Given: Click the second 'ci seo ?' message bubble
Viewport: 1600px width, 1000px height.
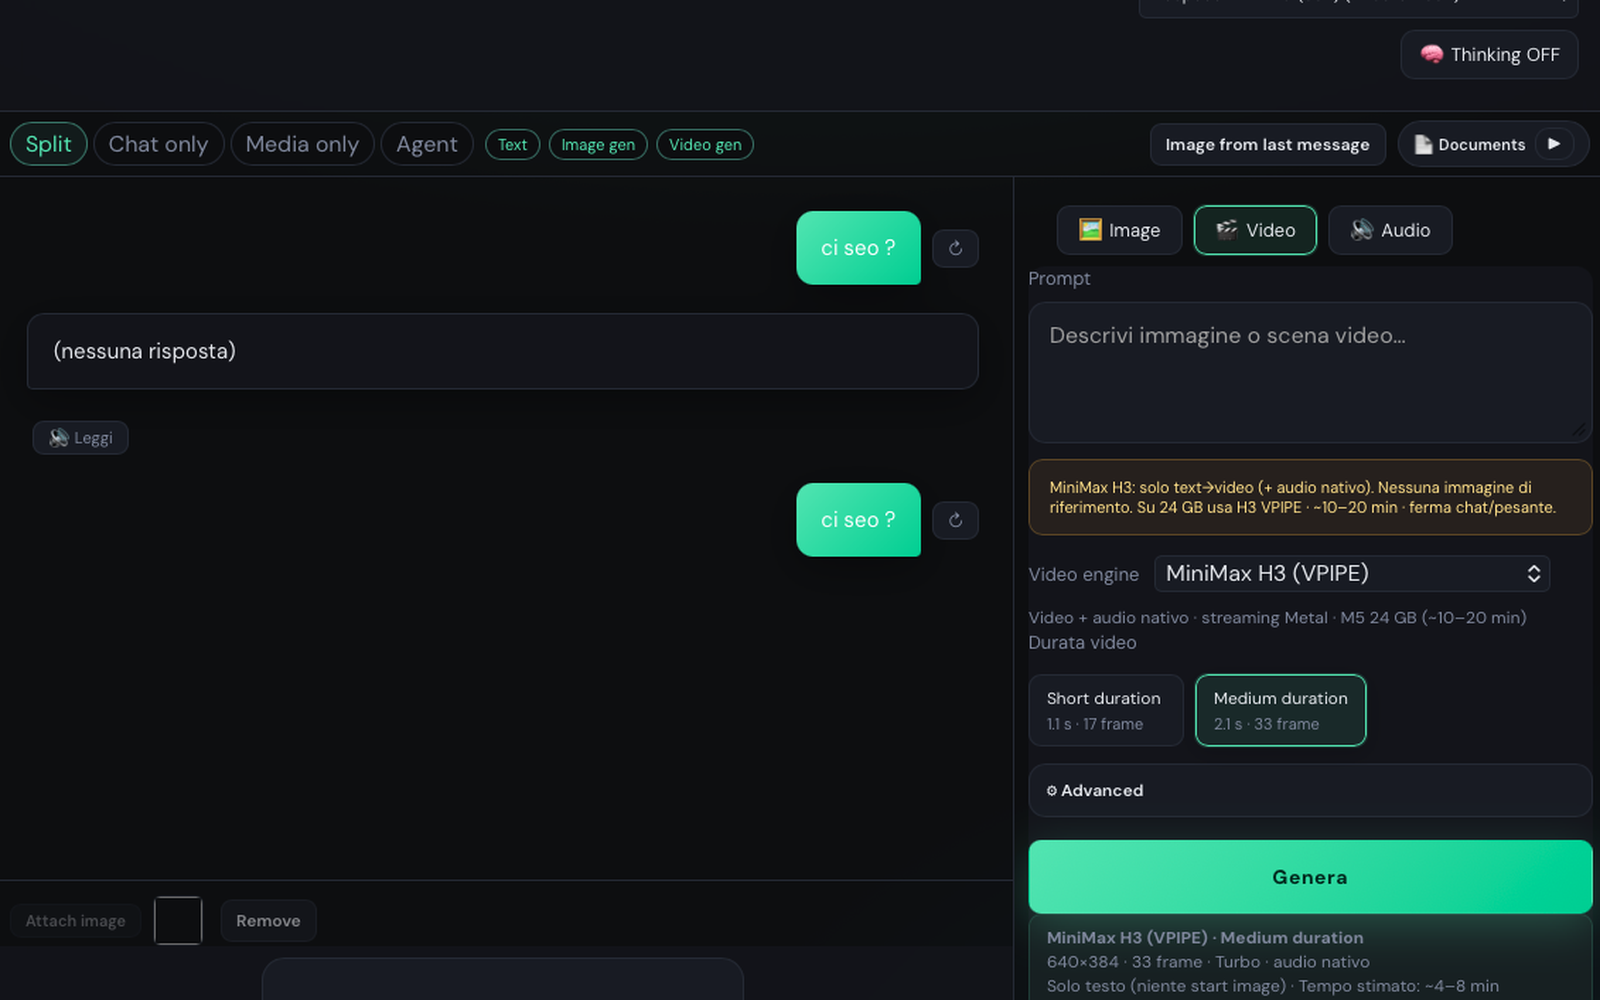Looking at the screenshot, I should [858, 520].
